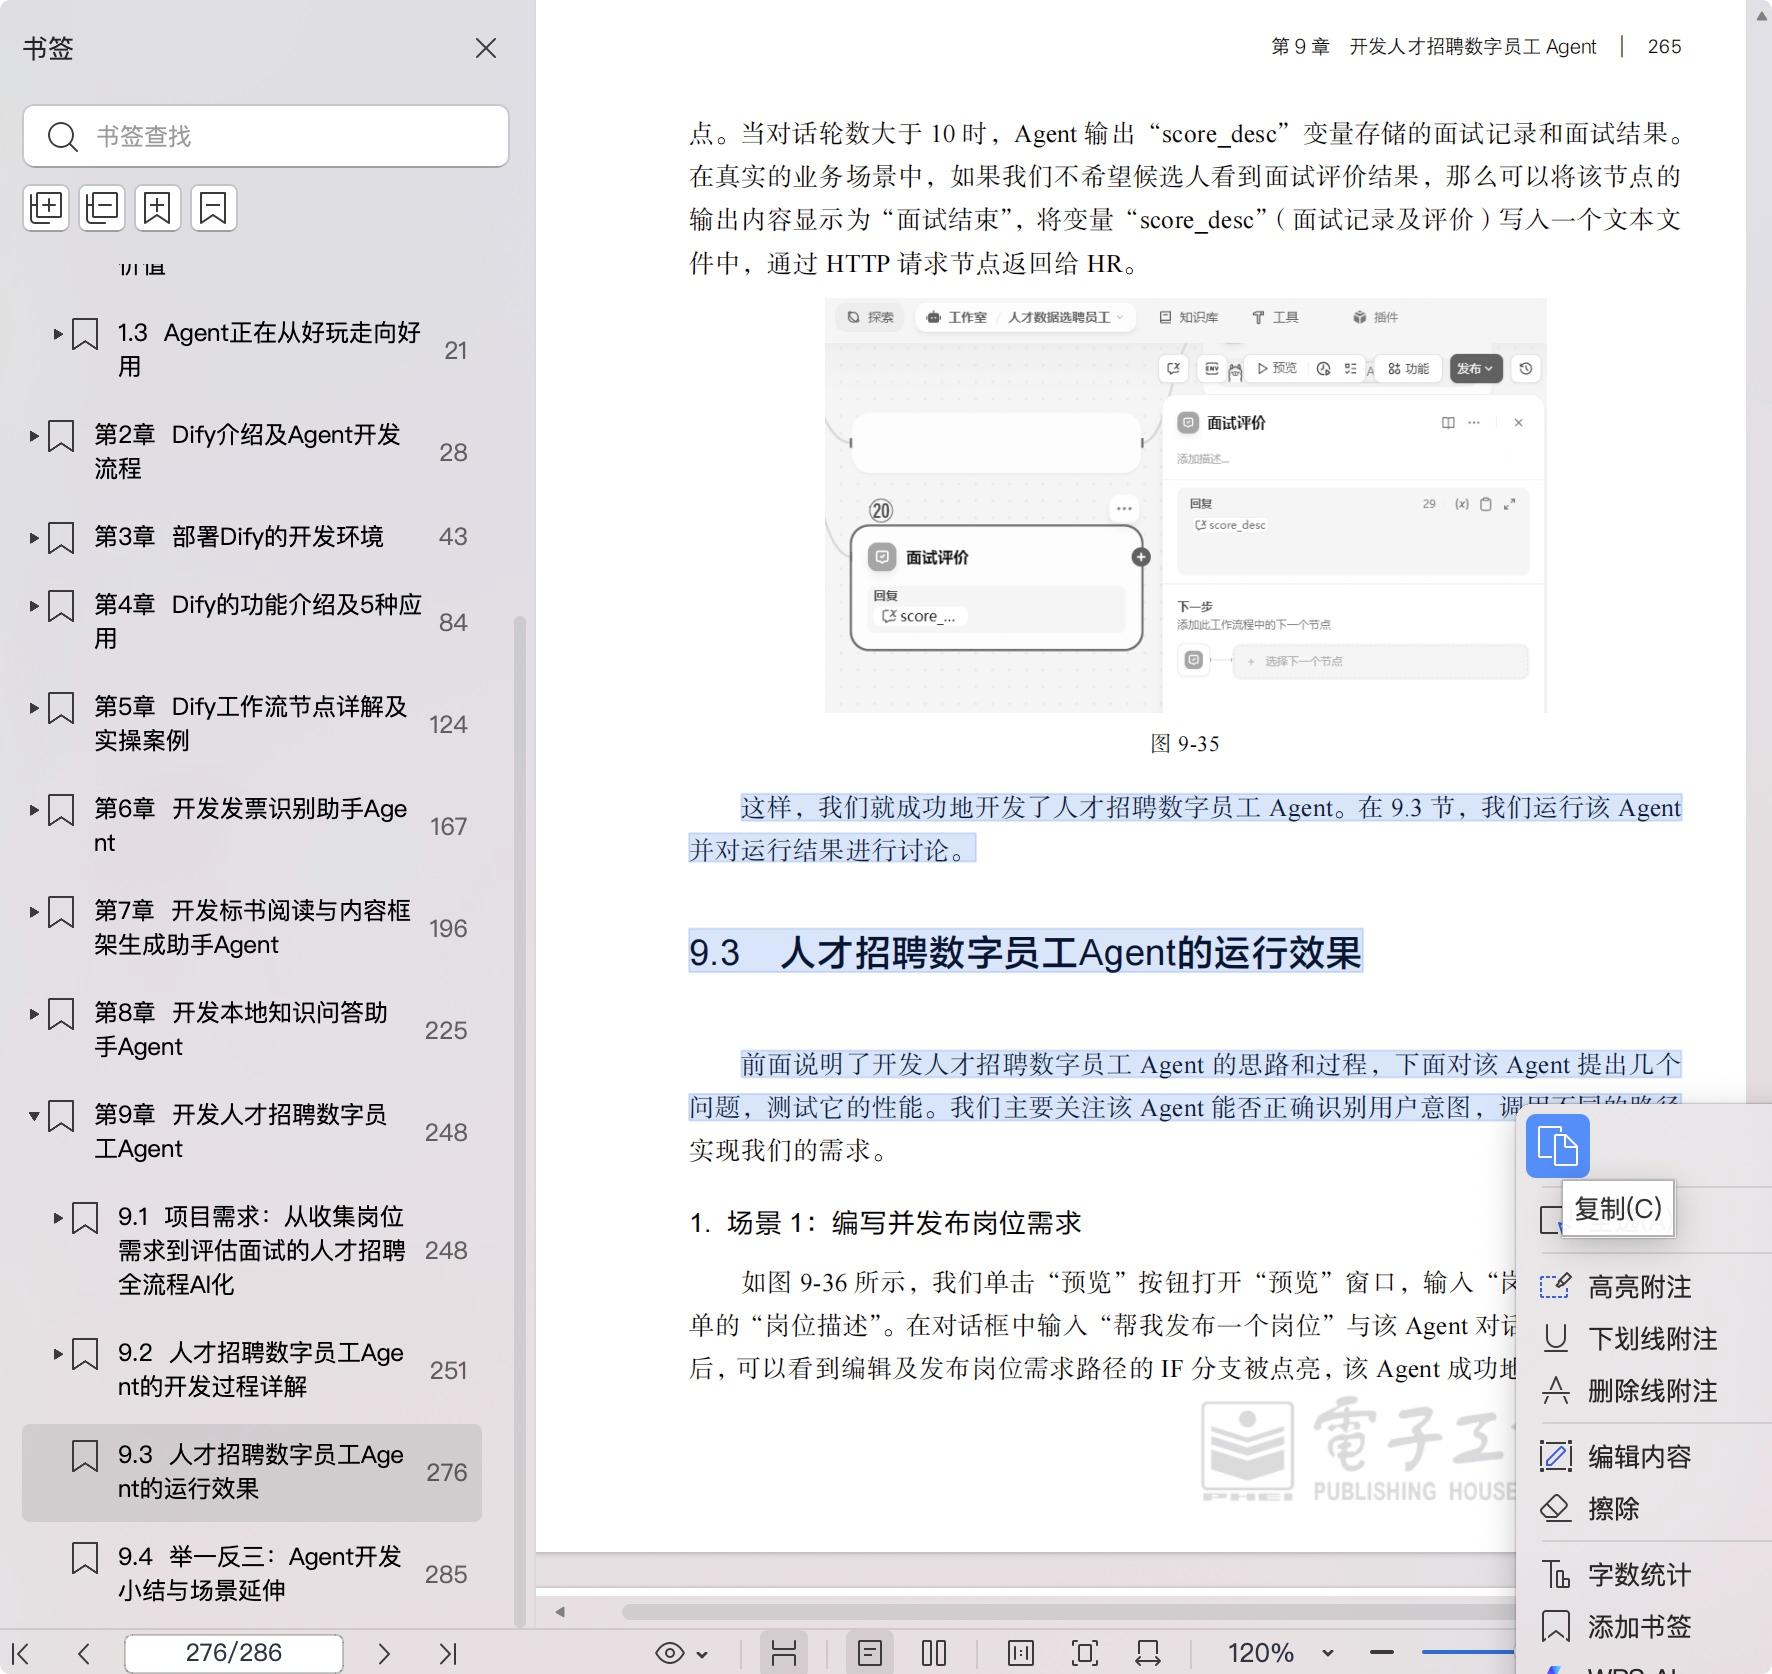Click the page number field 276/286
The image size is (1772, 1674).
click(x=231, y=1652)
